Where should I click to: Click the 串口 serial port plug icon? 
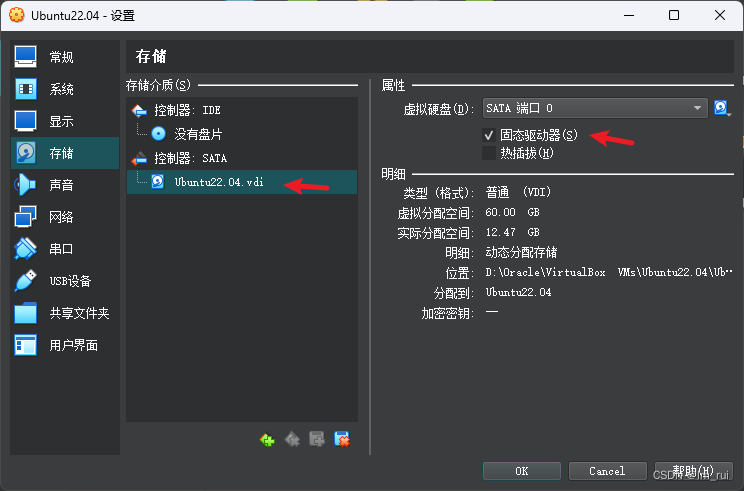tap(26, 249)
